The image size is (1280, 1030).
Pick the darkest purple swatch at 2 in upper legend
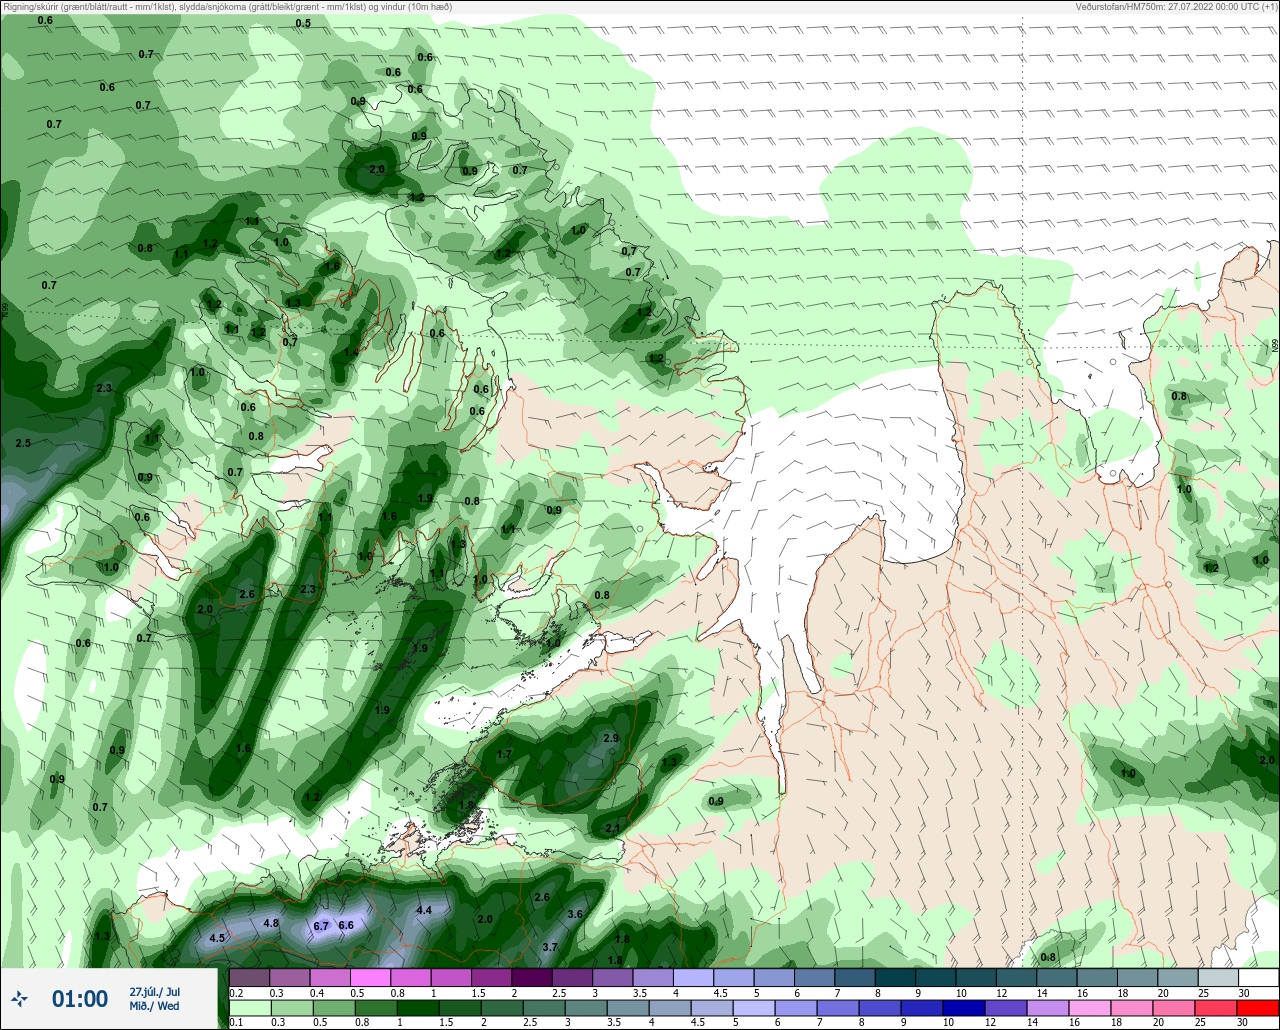pos(531,977)
